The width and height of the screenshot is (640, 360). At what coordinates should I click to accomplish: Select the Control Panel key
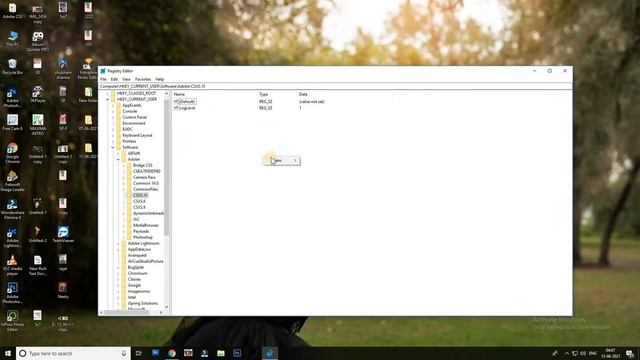coord(134,117)
